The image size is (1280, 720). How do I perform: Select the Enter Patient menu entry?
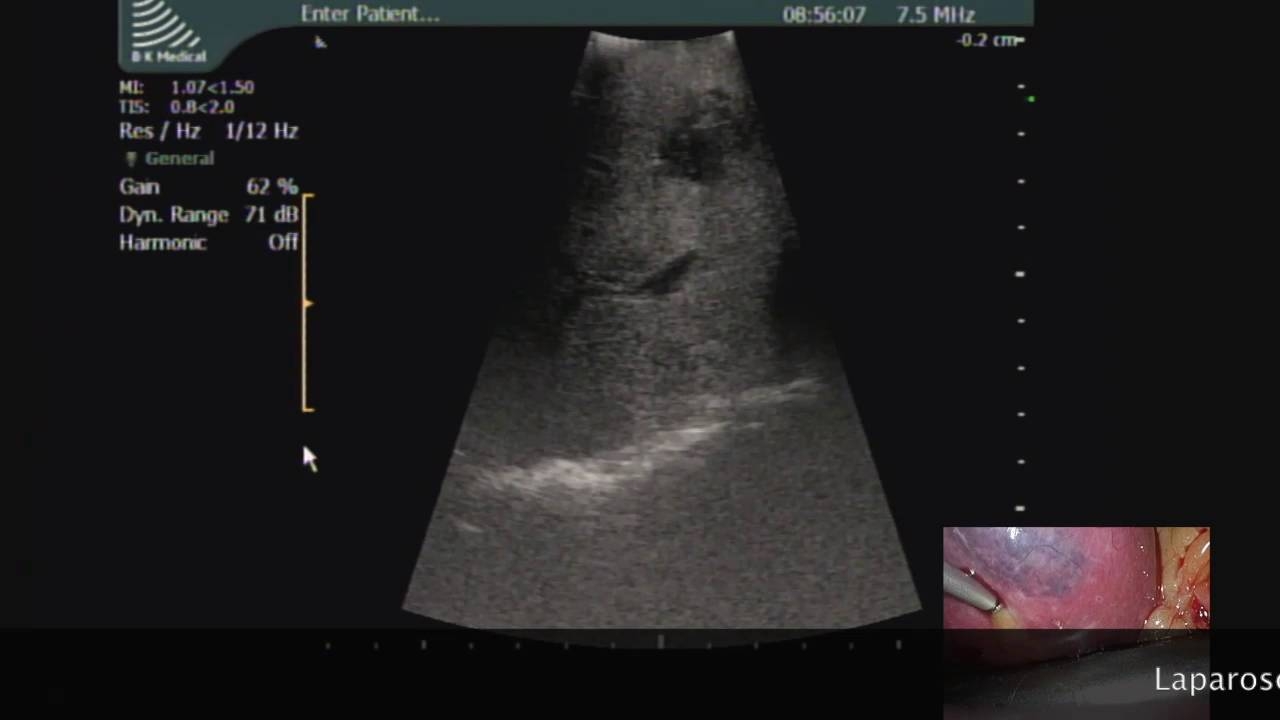coord(369,14)
